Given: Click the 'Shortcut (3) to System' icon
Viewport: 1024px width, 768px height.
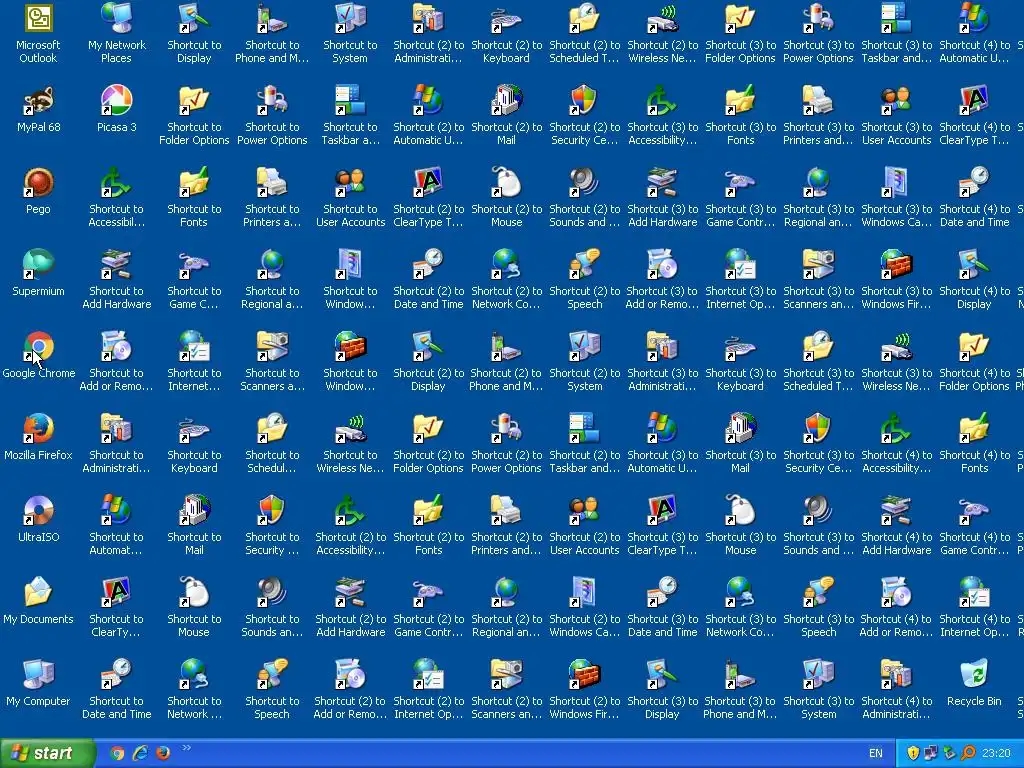Looking at the screenshot, I should click(818, 675).
